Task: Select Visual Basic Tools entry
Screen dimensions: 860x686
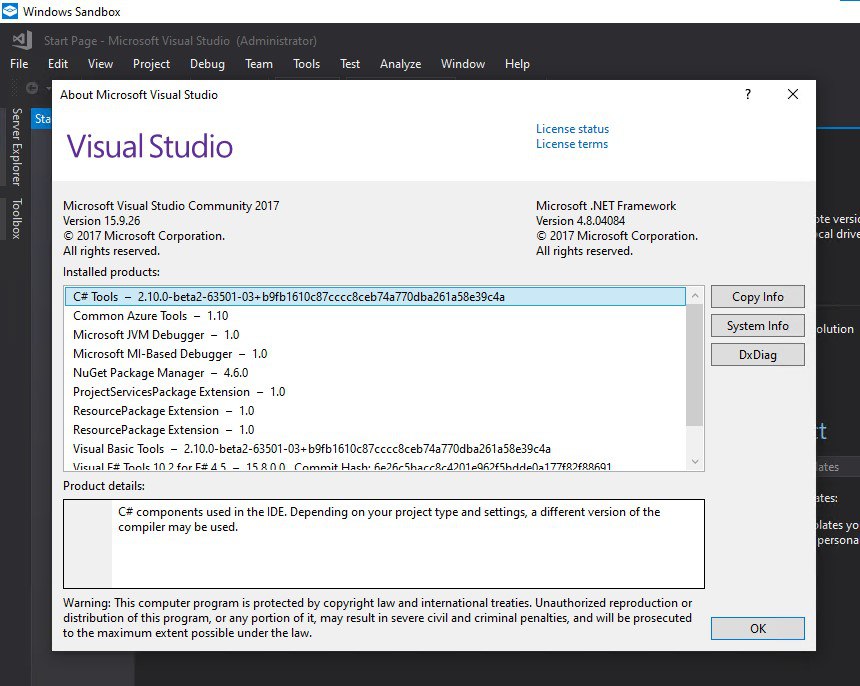Action: pyautogui.click(x=375, y=449)
